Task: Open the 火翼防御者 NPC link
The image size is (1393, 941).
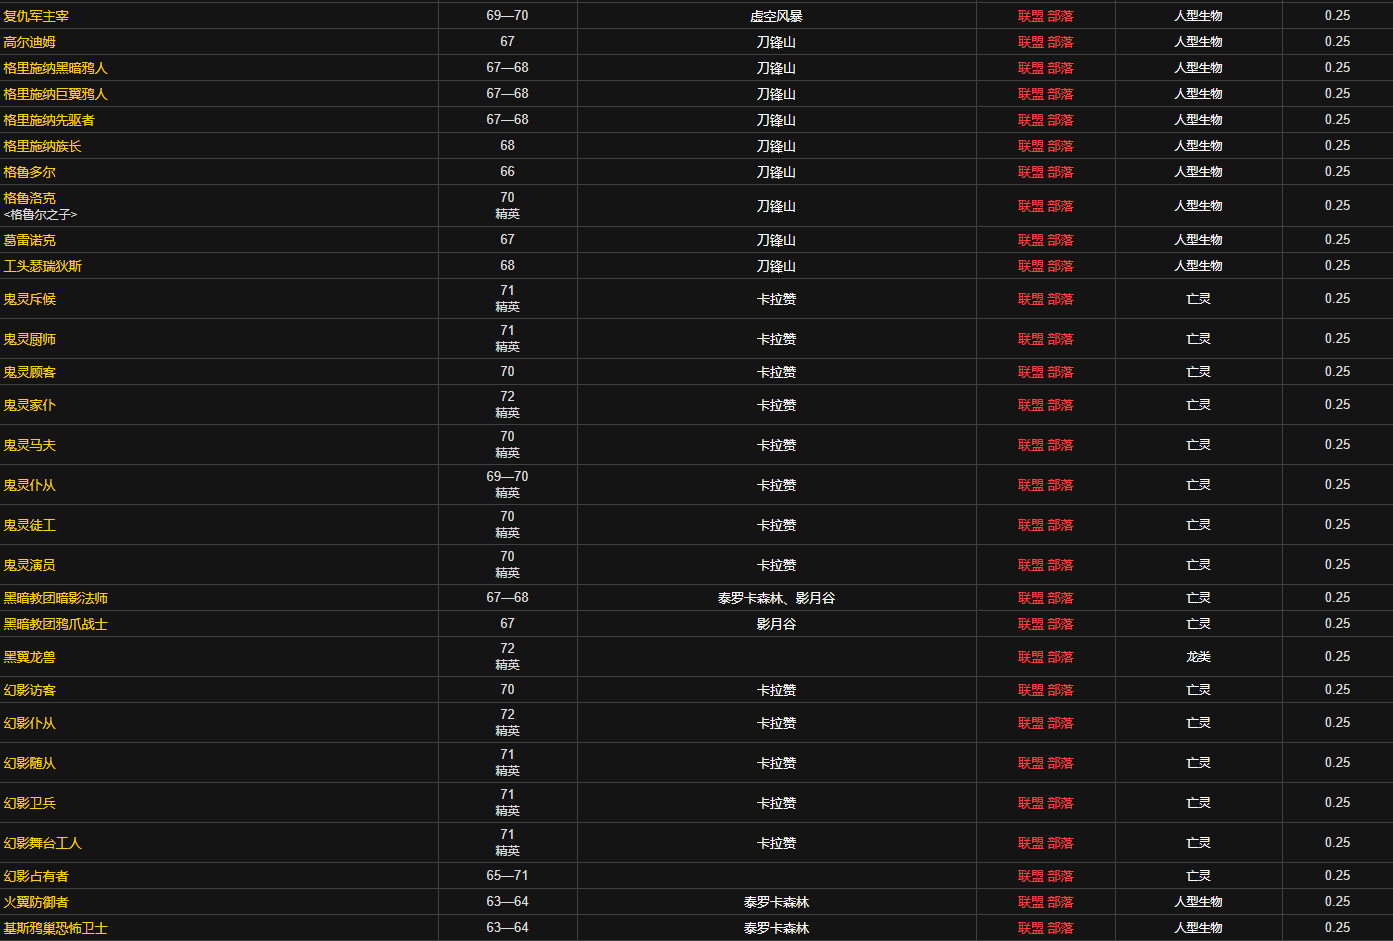Action: (36, 902)
